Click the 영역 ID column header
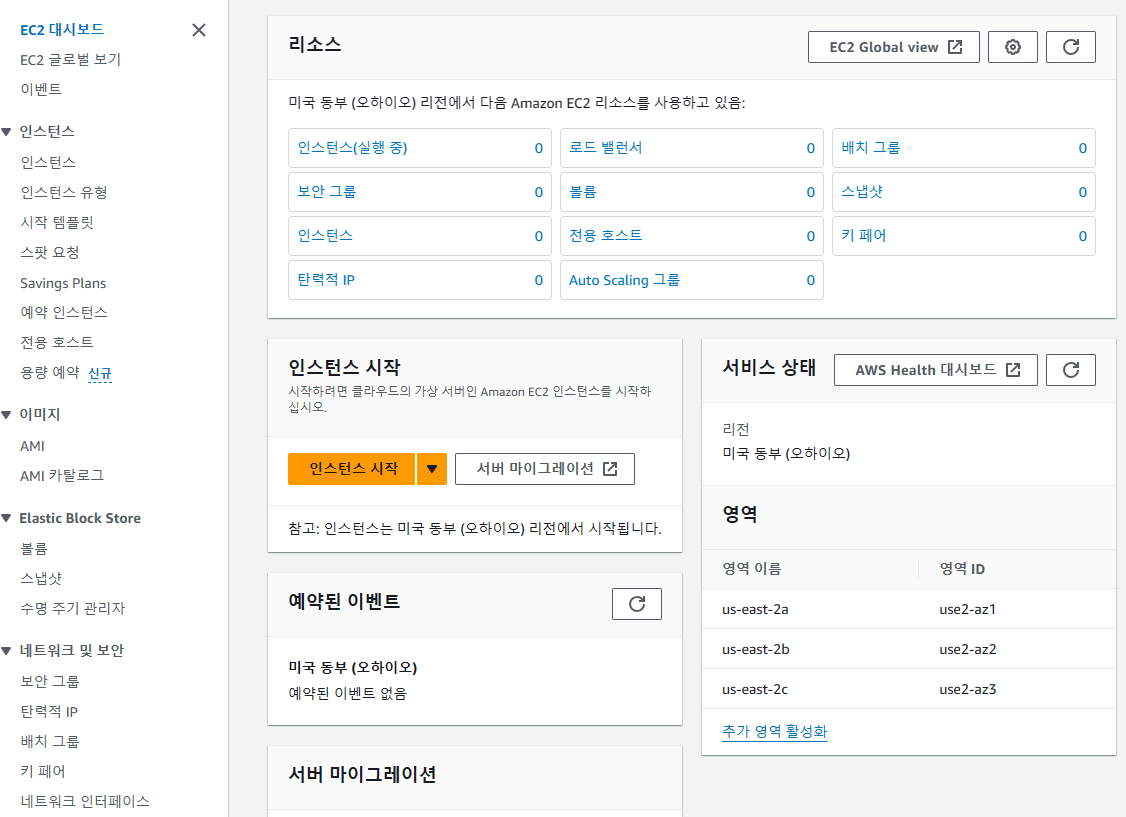 pyautogui.click(x=962, y=569)
